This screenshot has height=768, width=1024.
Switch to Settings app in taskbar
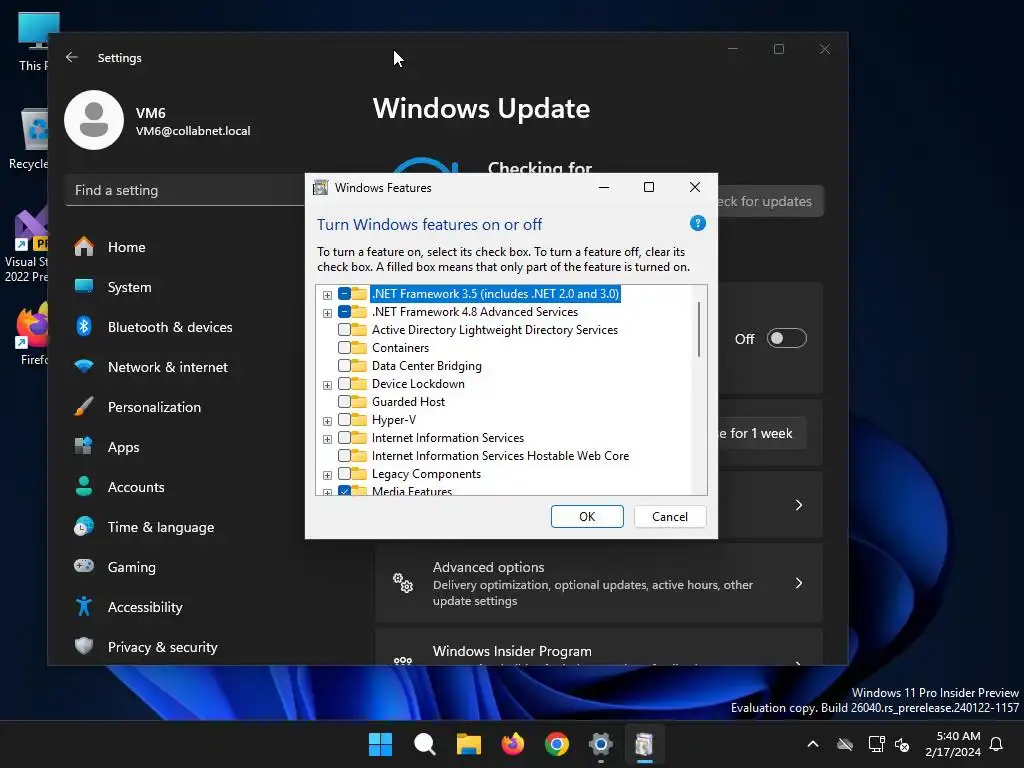click(x=601, y=744)
